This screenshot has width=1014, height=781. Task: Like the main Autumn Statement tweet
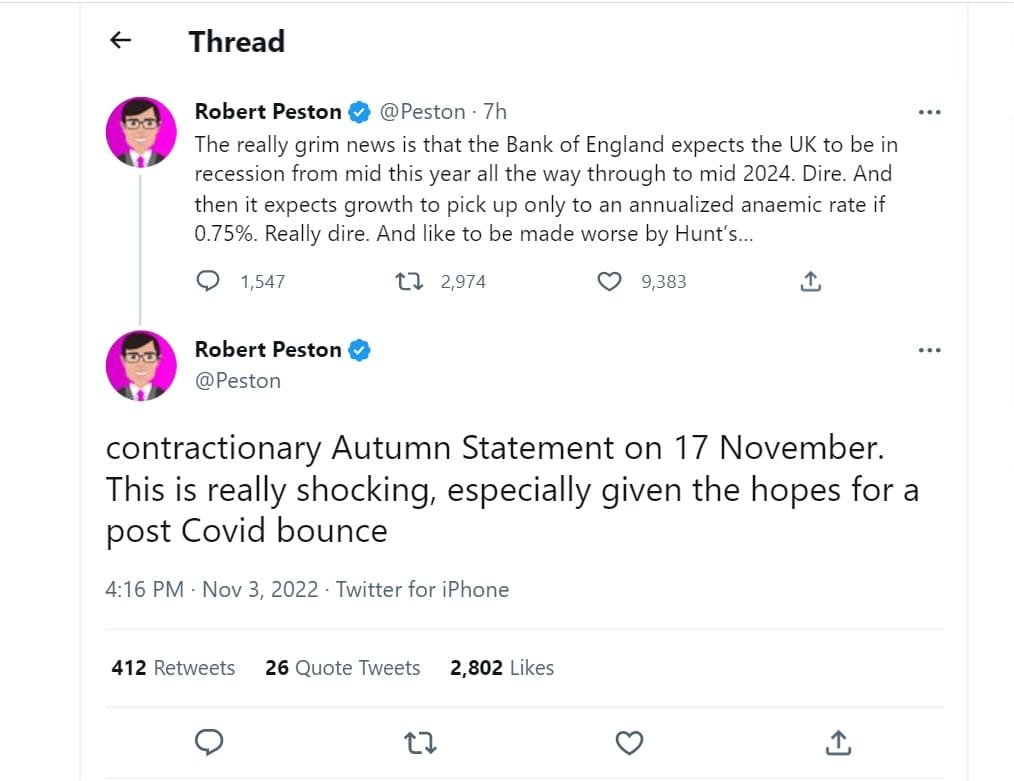click(x=628, y=742)
